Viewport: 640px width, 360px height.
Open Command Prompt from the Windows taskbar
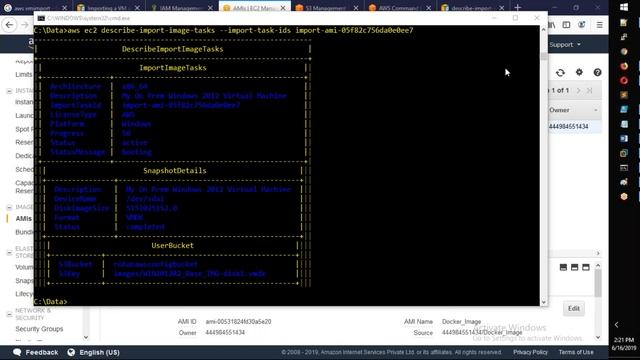(x=624, y=168)
